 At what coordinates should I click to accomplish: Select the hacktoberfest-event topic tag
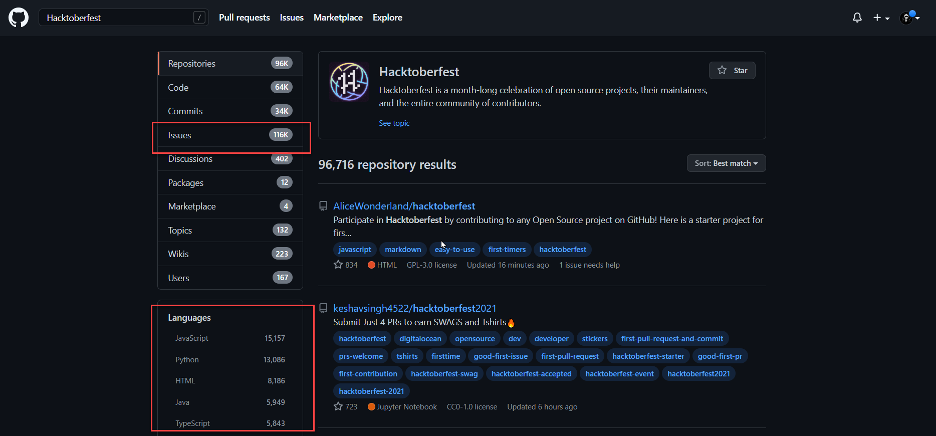click(x=620, y=374)
